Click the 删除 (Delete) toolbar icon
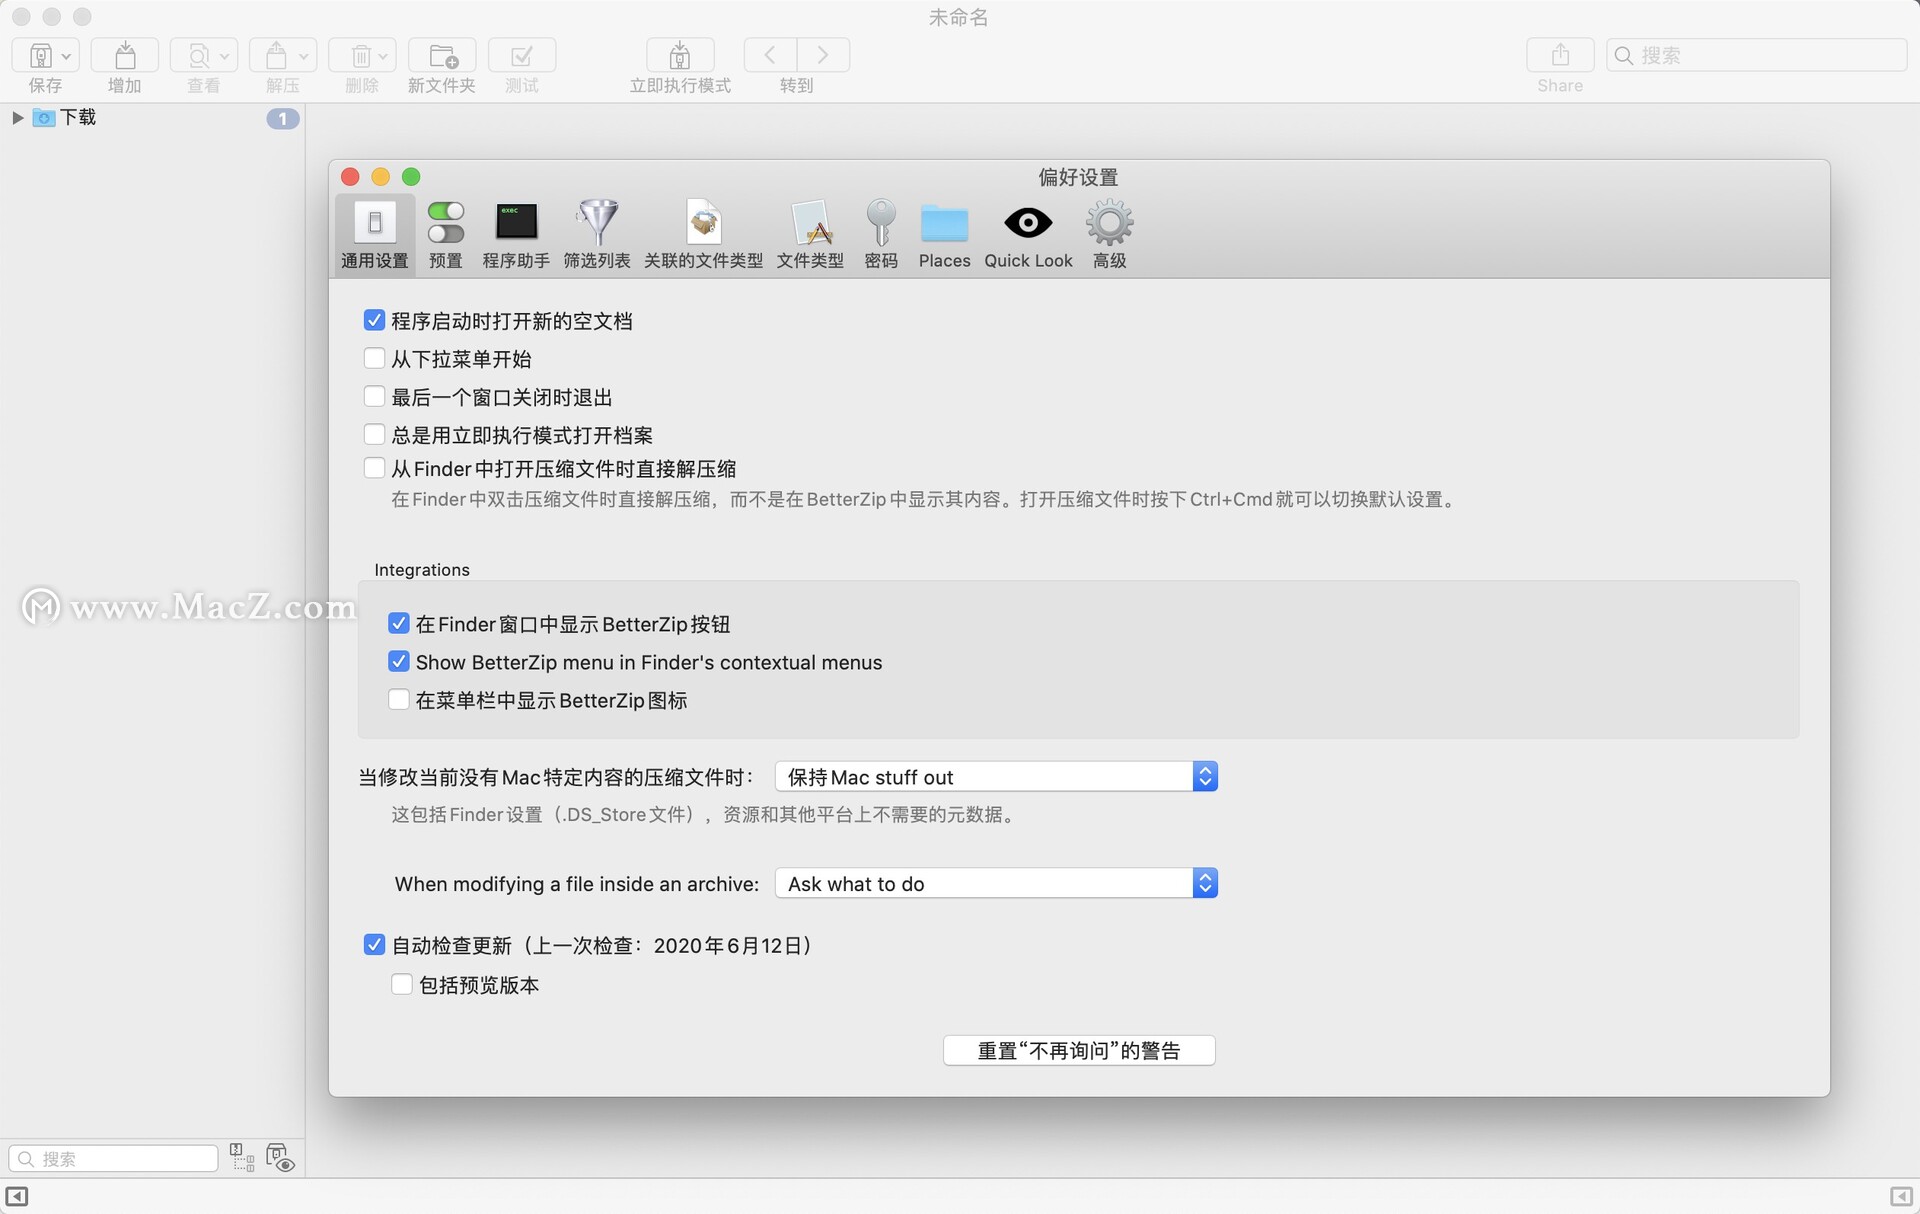 (361, 56)
